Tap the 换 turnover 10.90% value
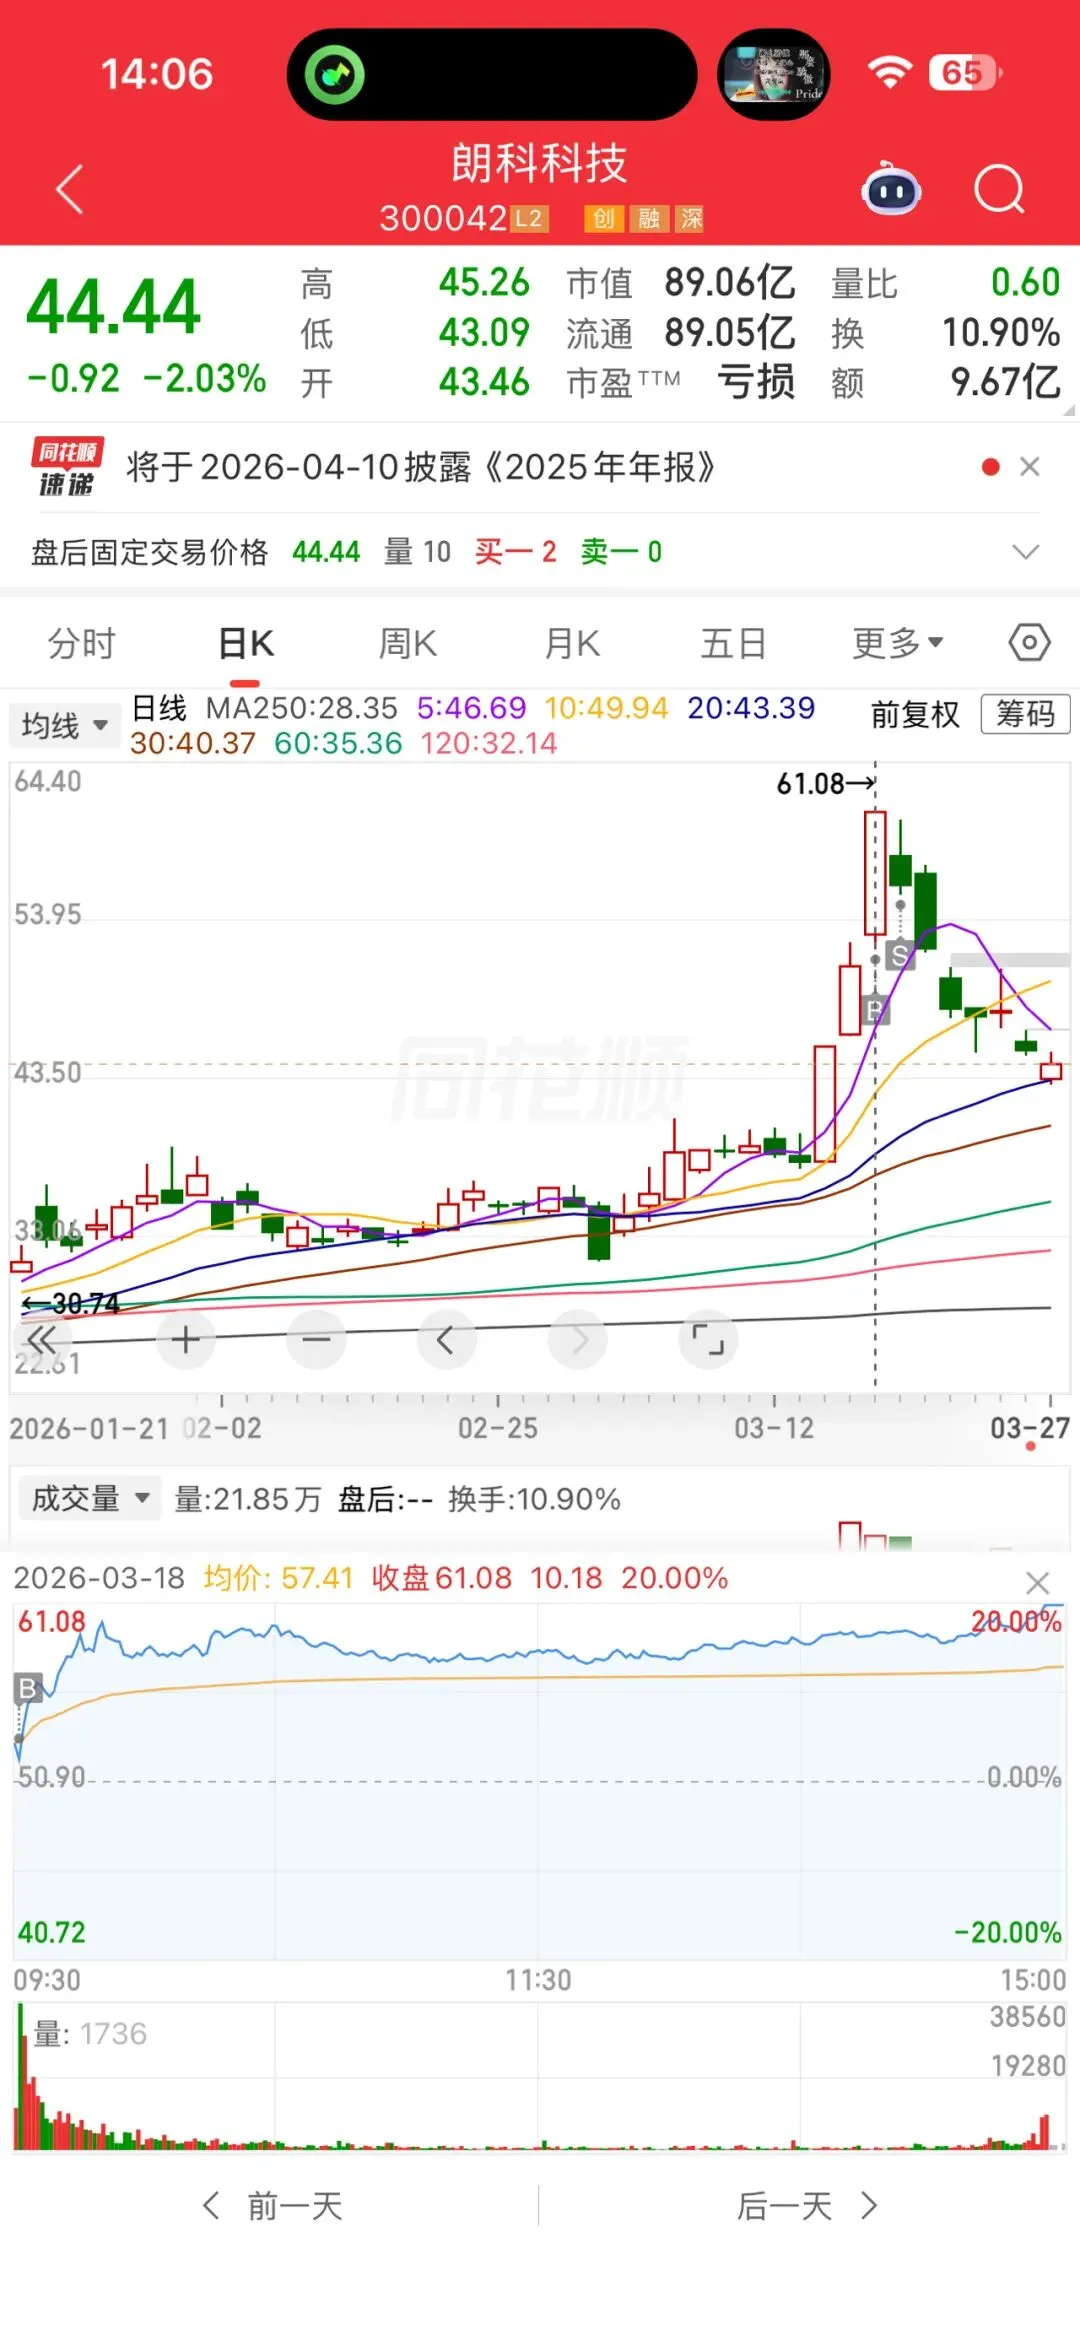The height and width of the screenshot is (2341, 1080). [x=1001, y=333]
